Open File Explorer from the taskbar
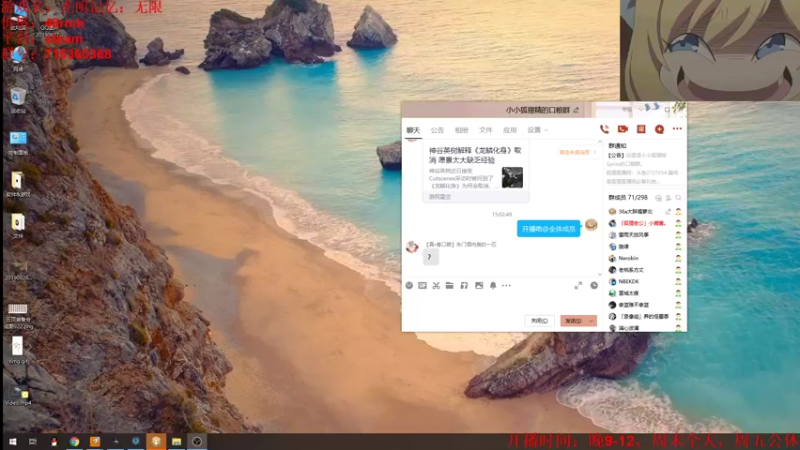This screenshot has height=450, width=800. point(177,442)
